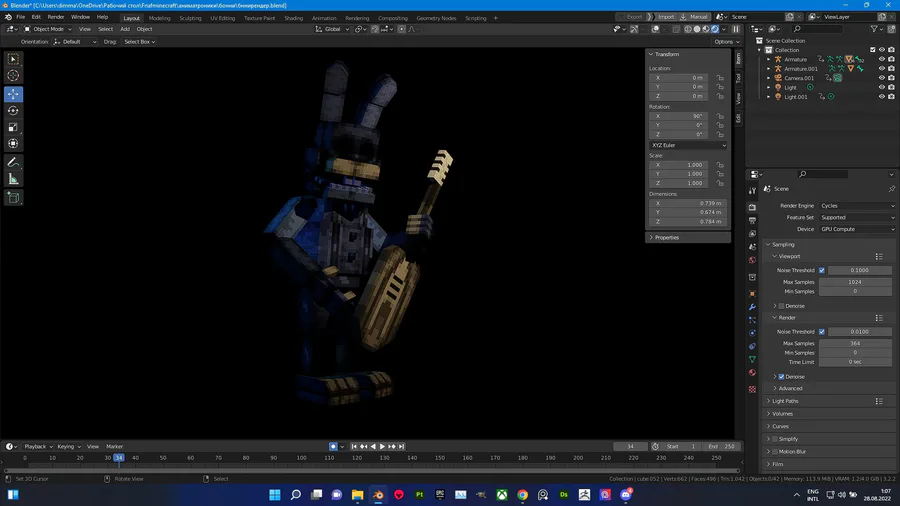This screenshot has height=506, width=900.
Task: Disable the render Denoise checkbox
Action: coord(781,377)
